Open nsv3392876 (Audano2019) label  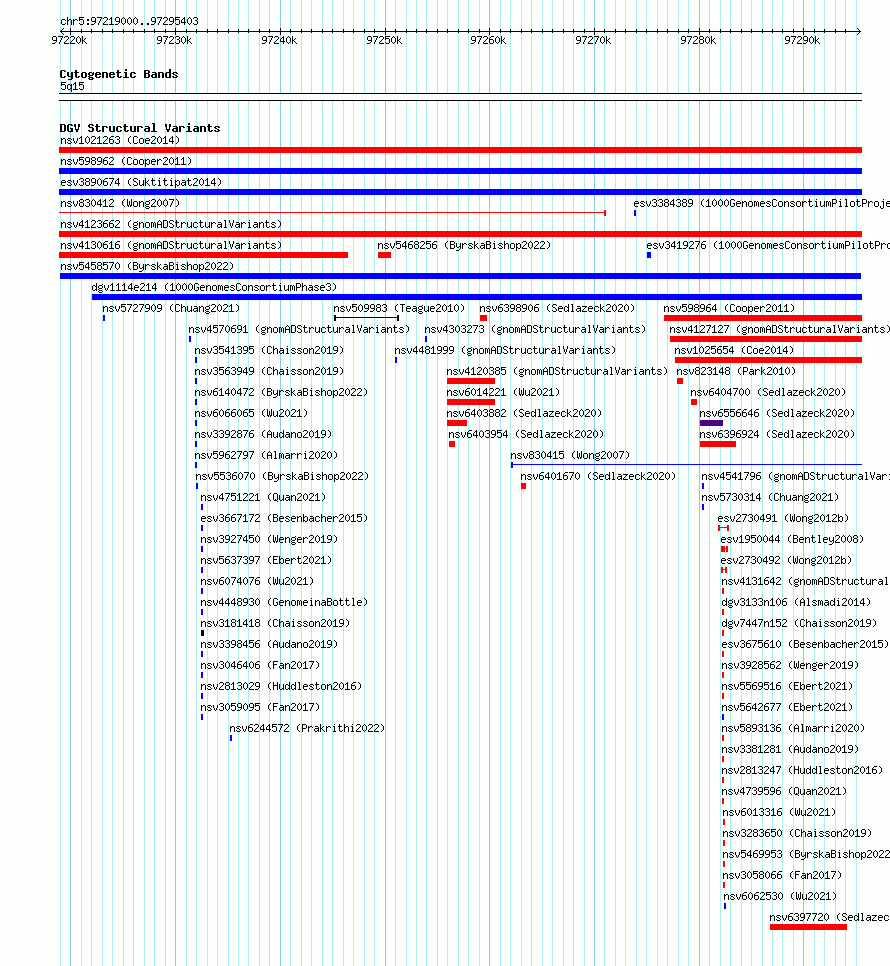263,434
